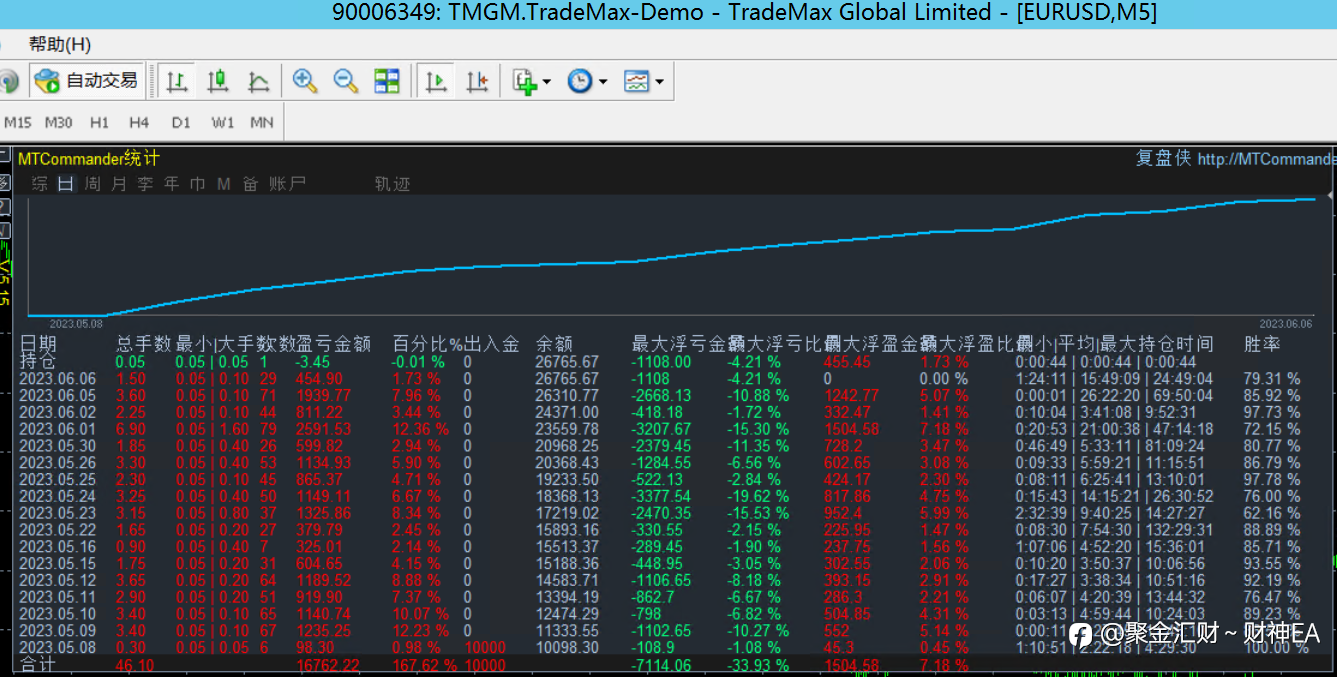The width and height of the screenshot is (1337, 677).
Task: Open the http://MTCommander link
Action: pyautogui.click(x=1265, y=159)
